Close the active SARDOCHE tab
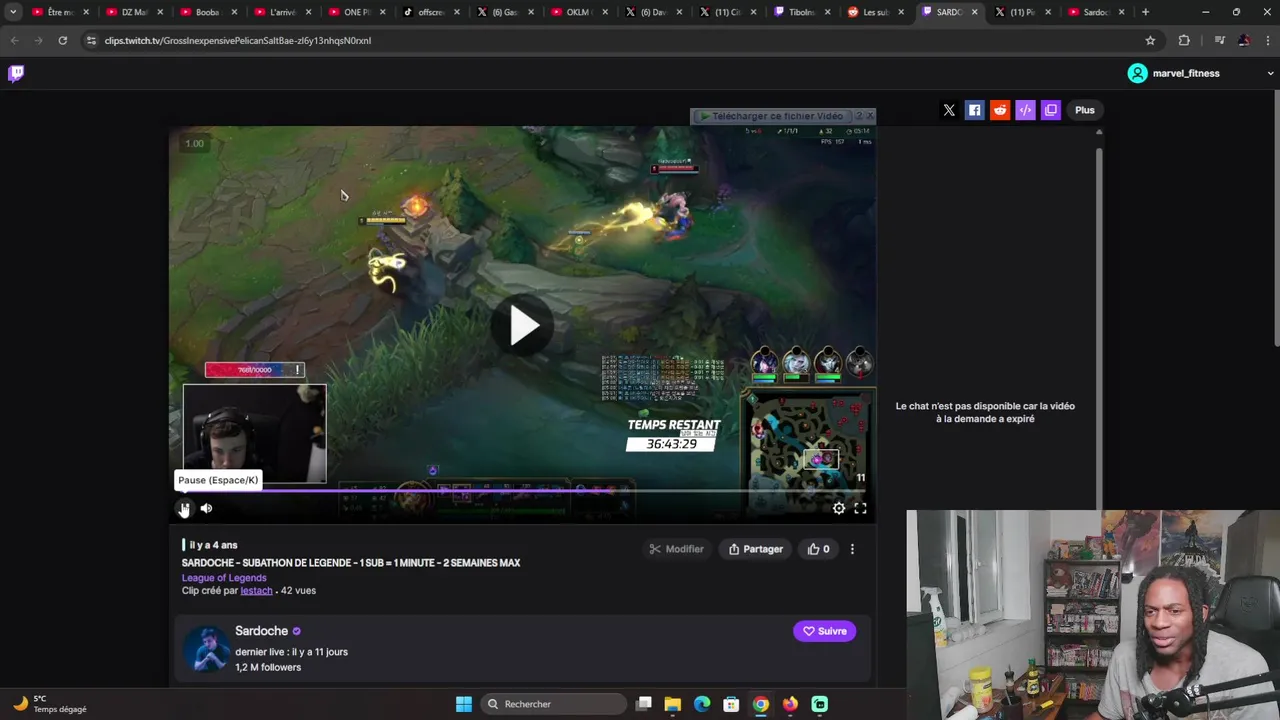Screen dimensions: 1280x720 [x=974, y=12]
